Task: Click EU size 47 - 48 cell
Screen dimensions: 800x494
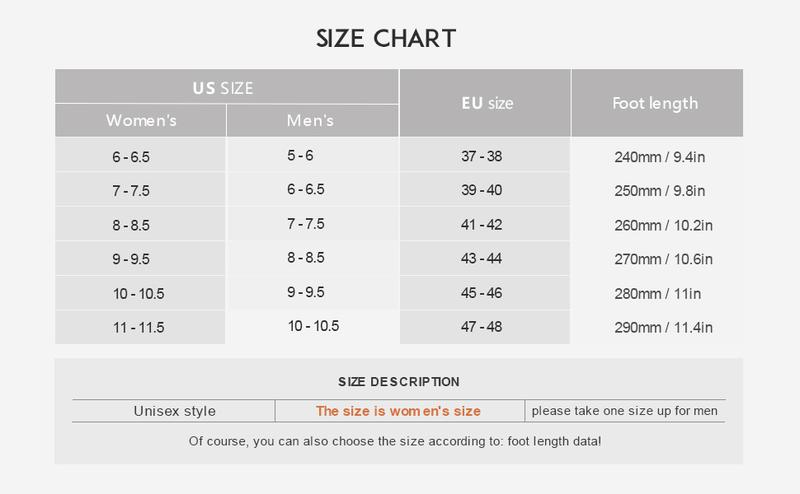Action: tap(481, 327)
